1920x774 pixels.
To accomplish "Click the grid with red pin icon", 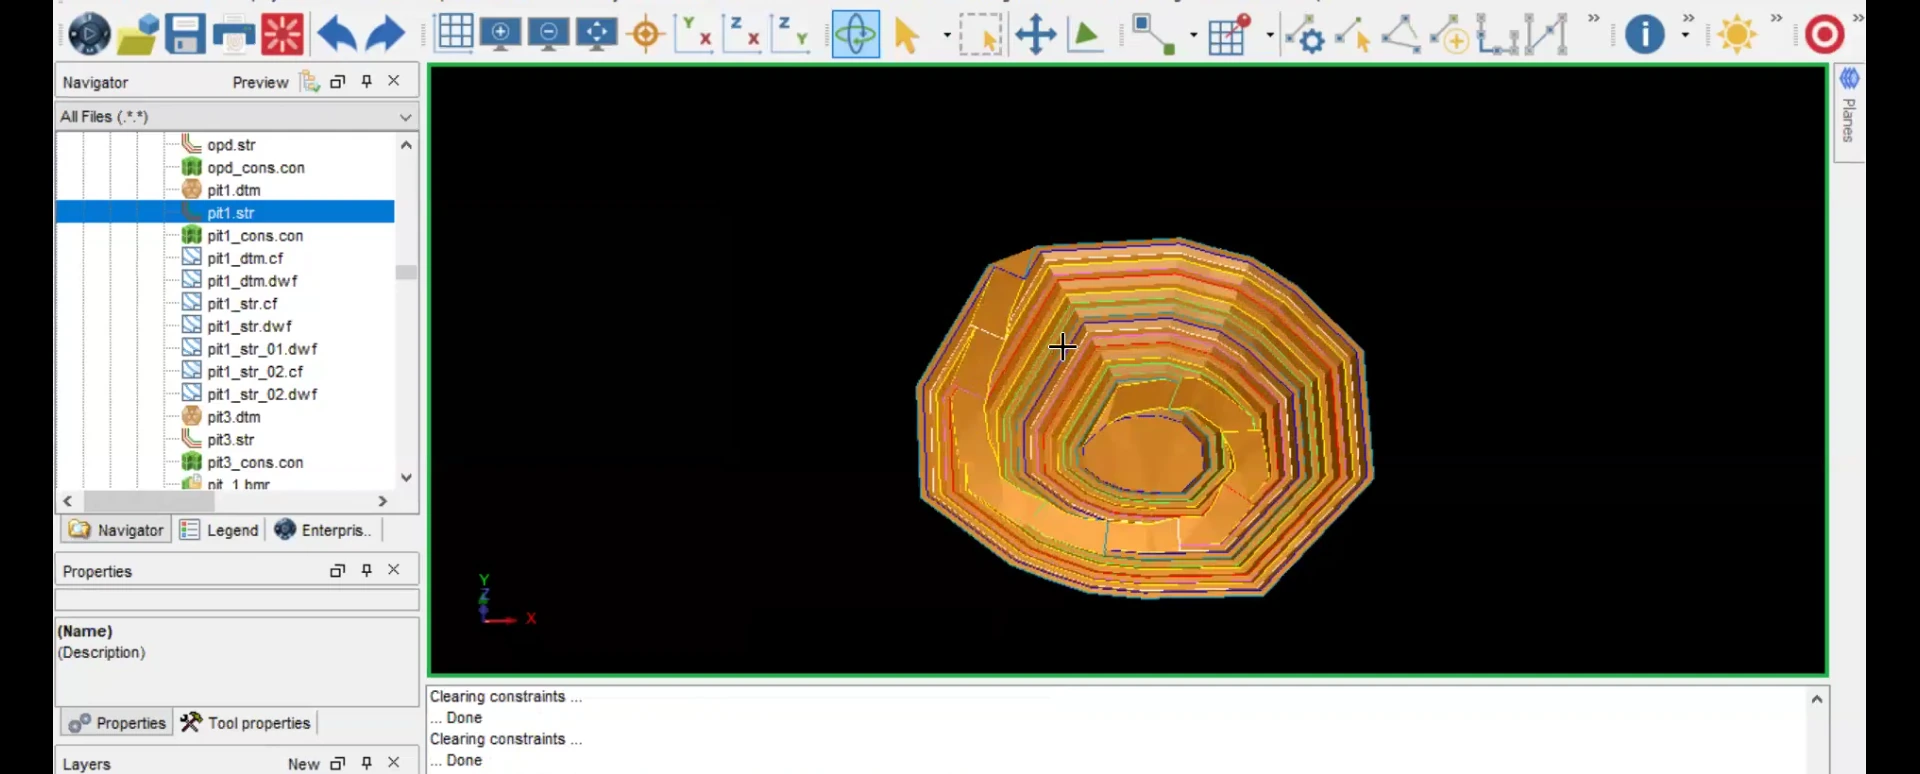I will click(x=1230, y=34).
